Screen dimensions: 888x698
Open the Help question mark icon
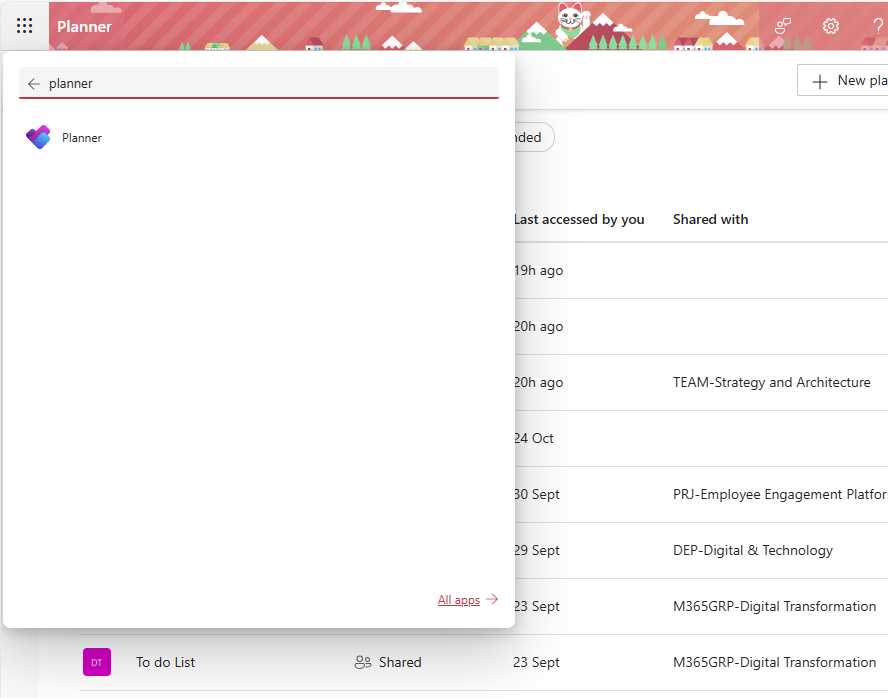[878, 25]
